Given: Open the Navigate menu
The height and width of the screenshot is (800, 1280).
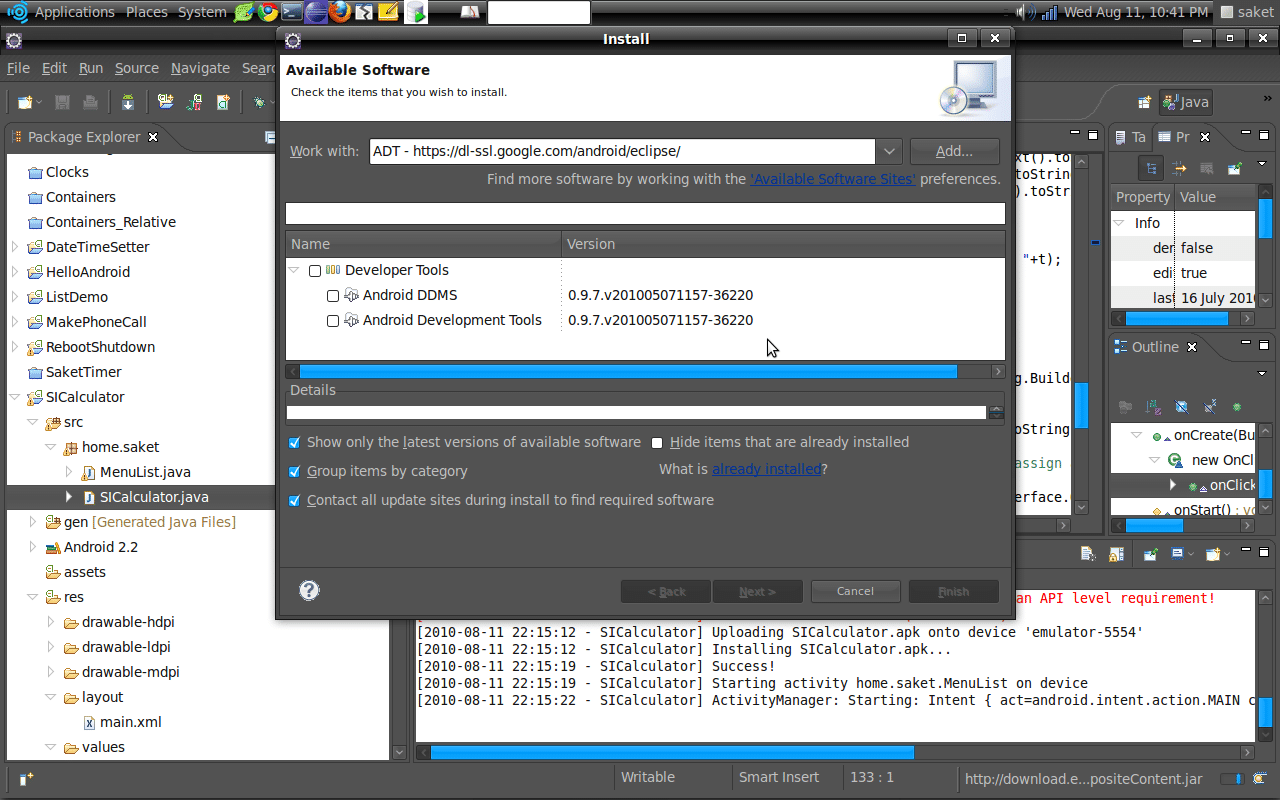Looking at the screenshot, I should pyautogui.click(x=200, y=68).
